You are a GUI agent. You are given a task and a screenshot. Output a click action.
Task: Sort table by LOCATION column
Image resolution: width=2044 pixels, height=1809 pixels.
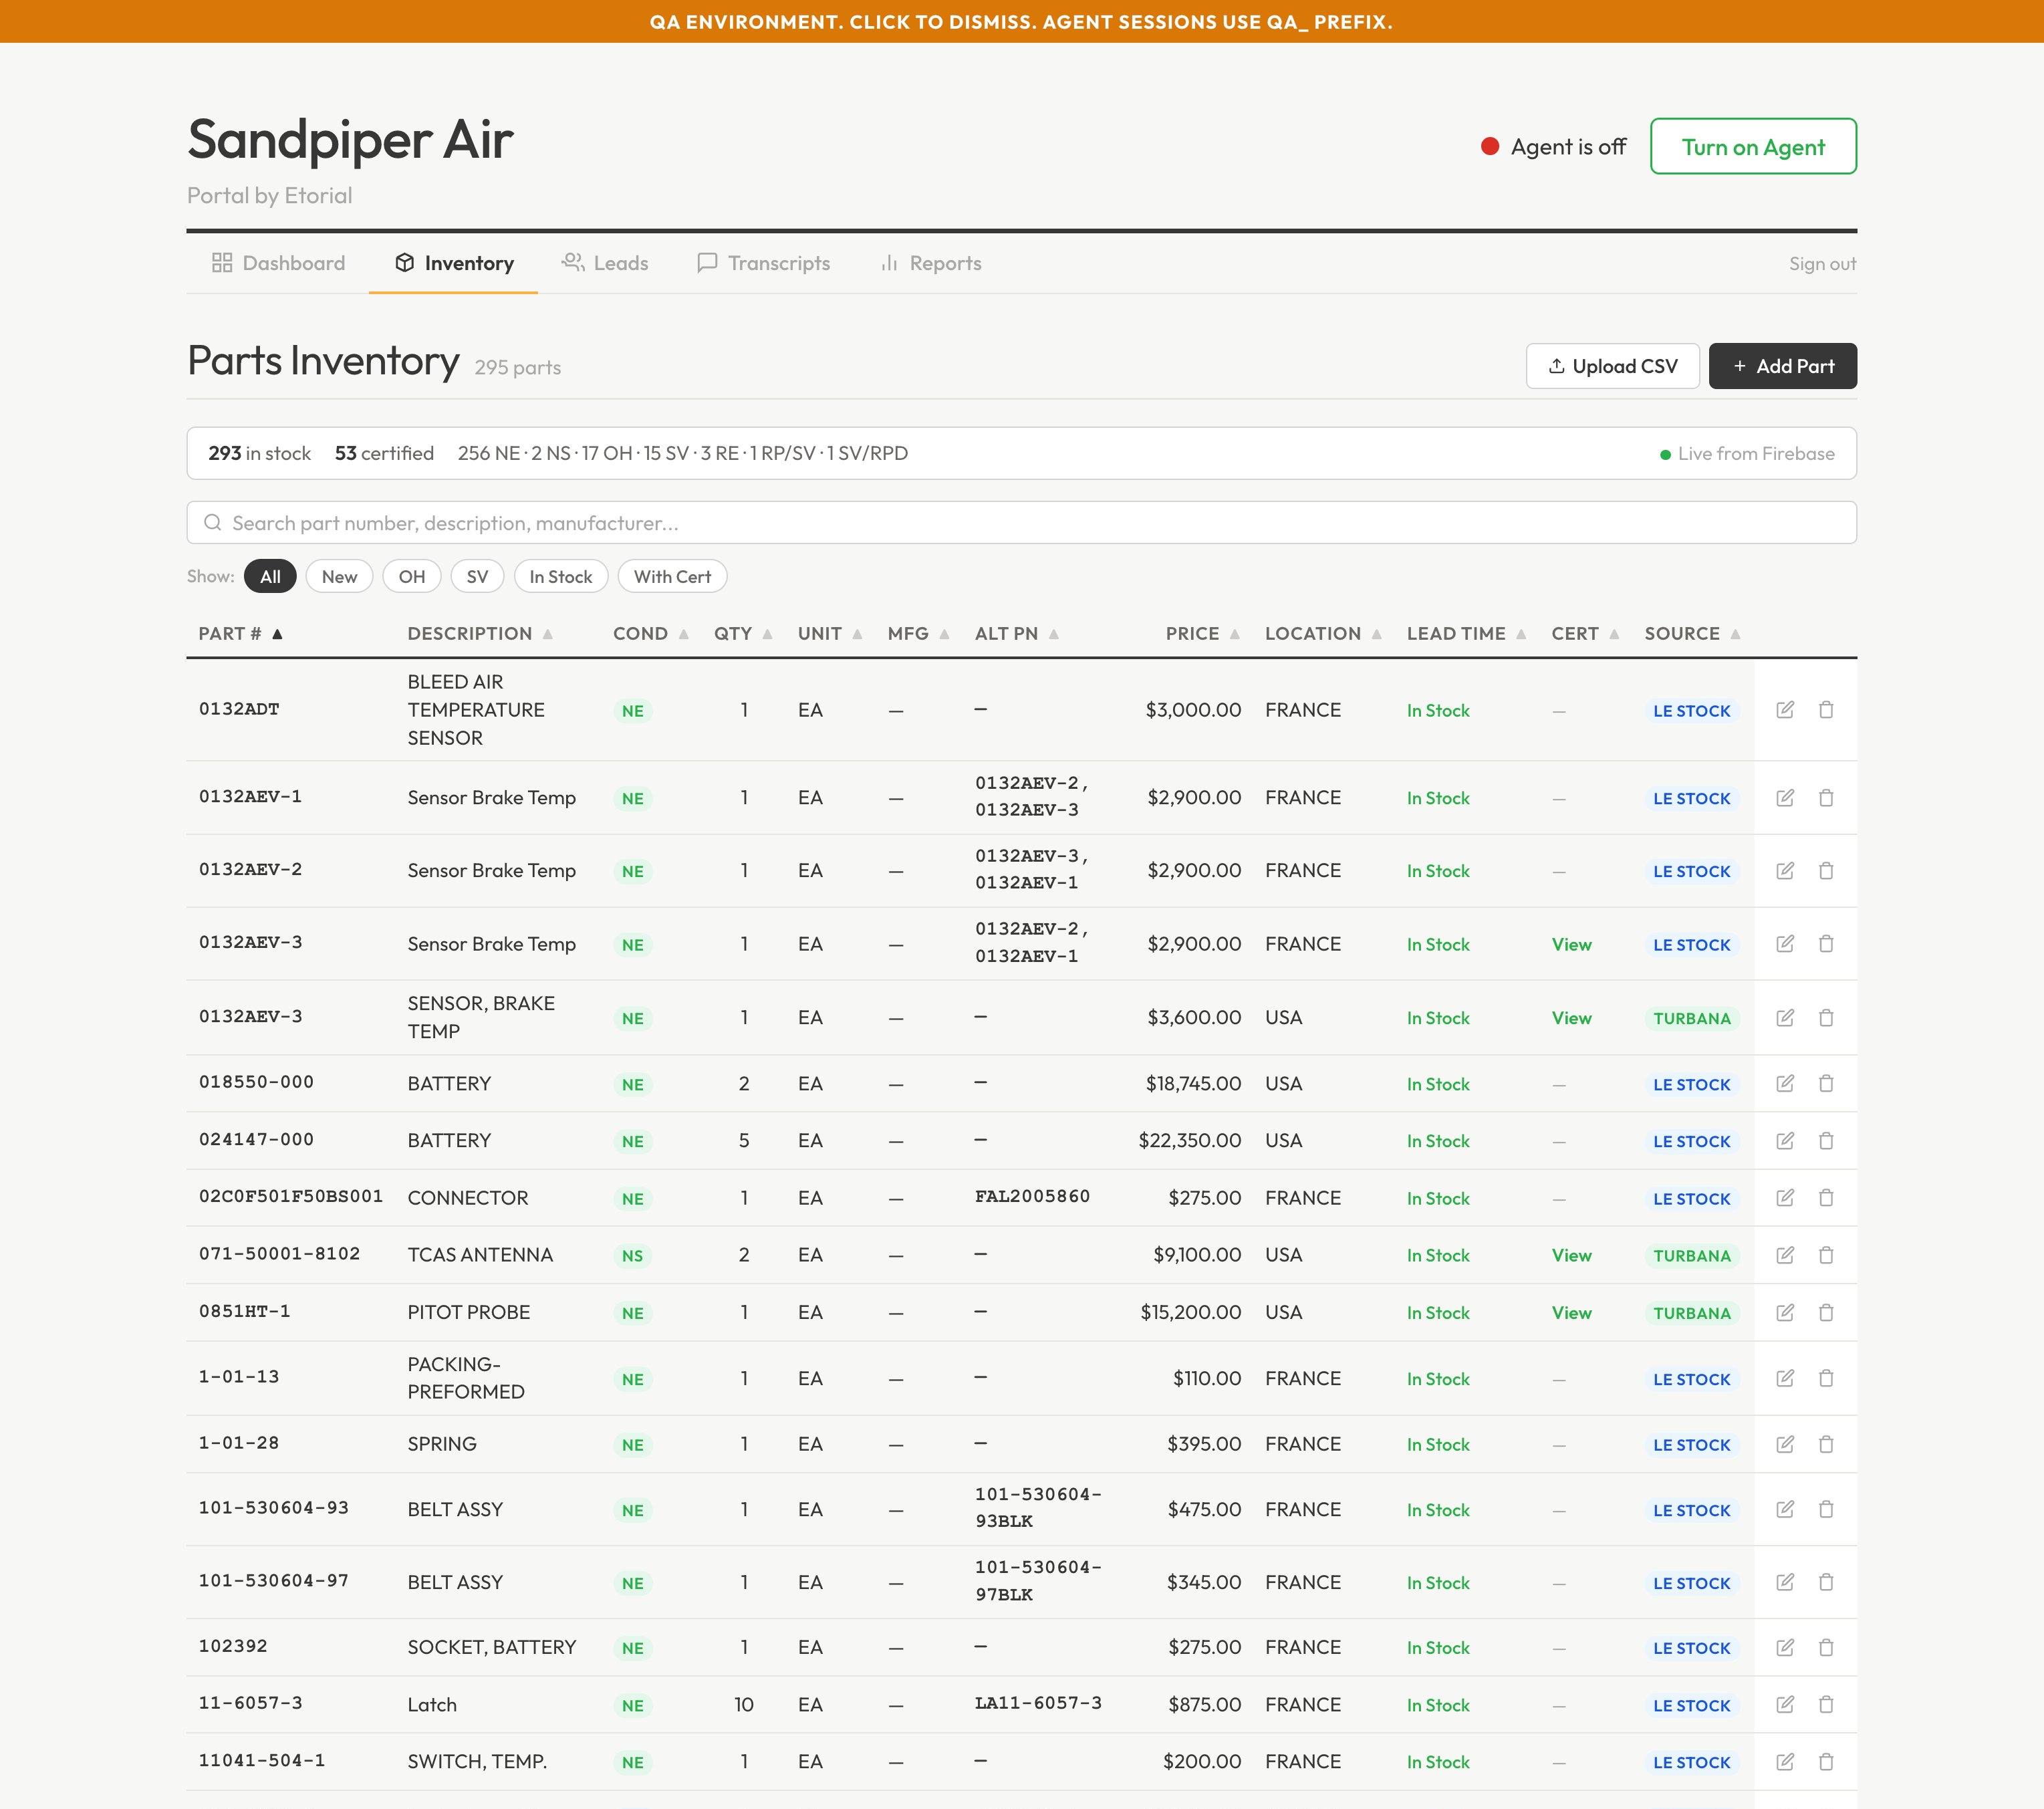pyautogui.click(x=1323, y=634)
